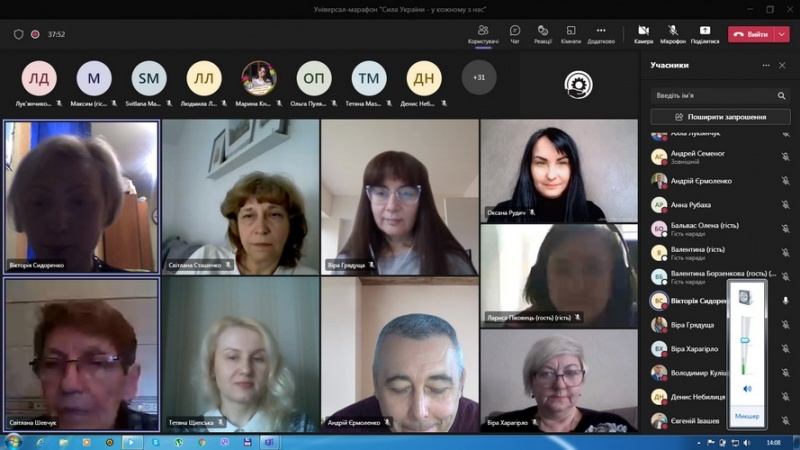Screen dimensions: 800x450
Task: Open the Учасники panel more options (…)
Action: click(x=766, y=65)
